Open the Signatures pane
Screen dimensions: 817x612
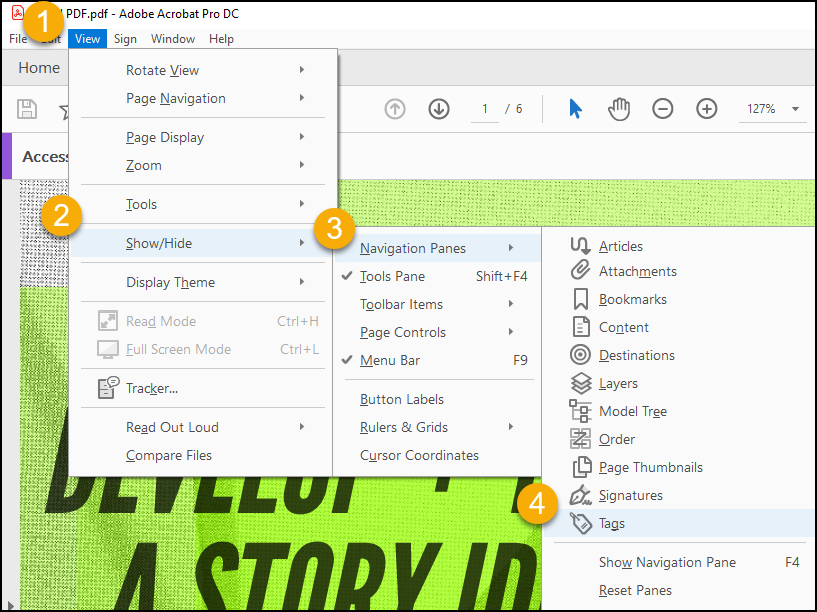(x=679, y=495)
